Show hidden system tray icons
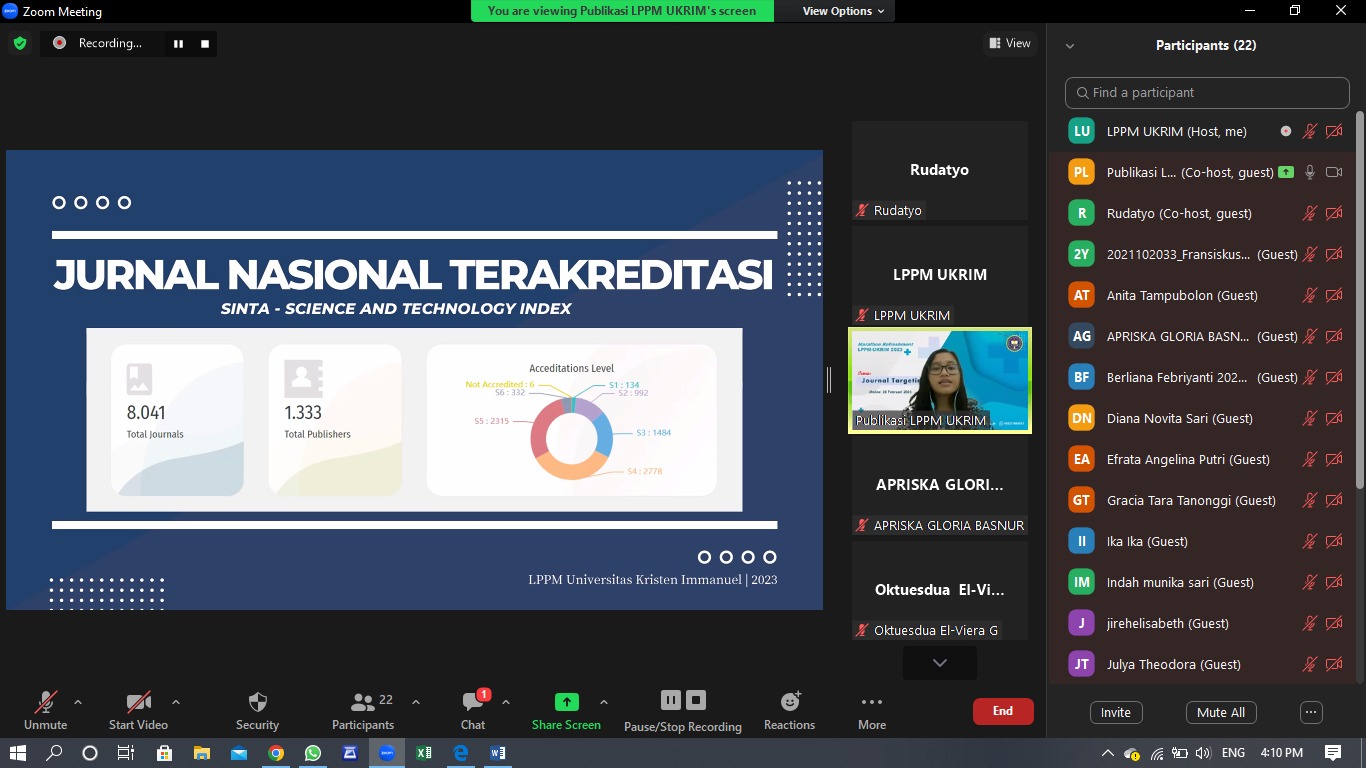This screenshot has width=1366, height=768. [x=1107, y=753]
